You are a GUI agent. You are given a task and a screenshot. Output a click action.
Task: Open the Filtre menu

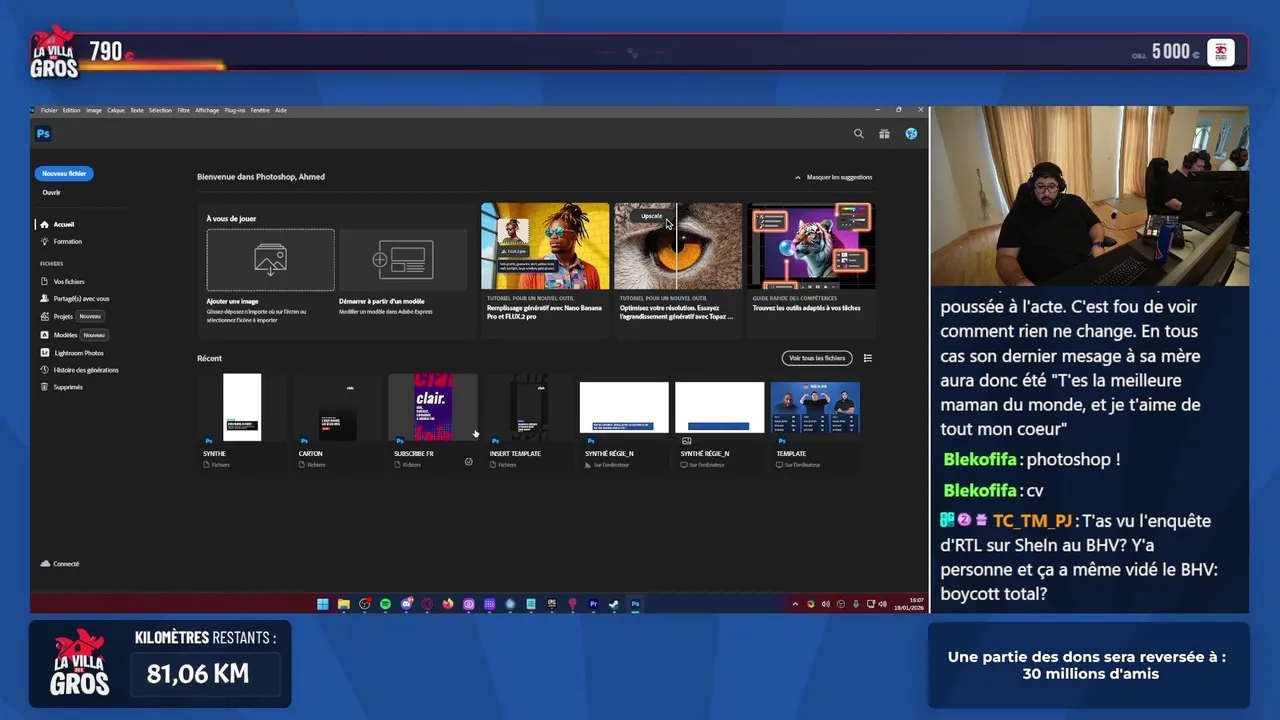click(183, 110)
